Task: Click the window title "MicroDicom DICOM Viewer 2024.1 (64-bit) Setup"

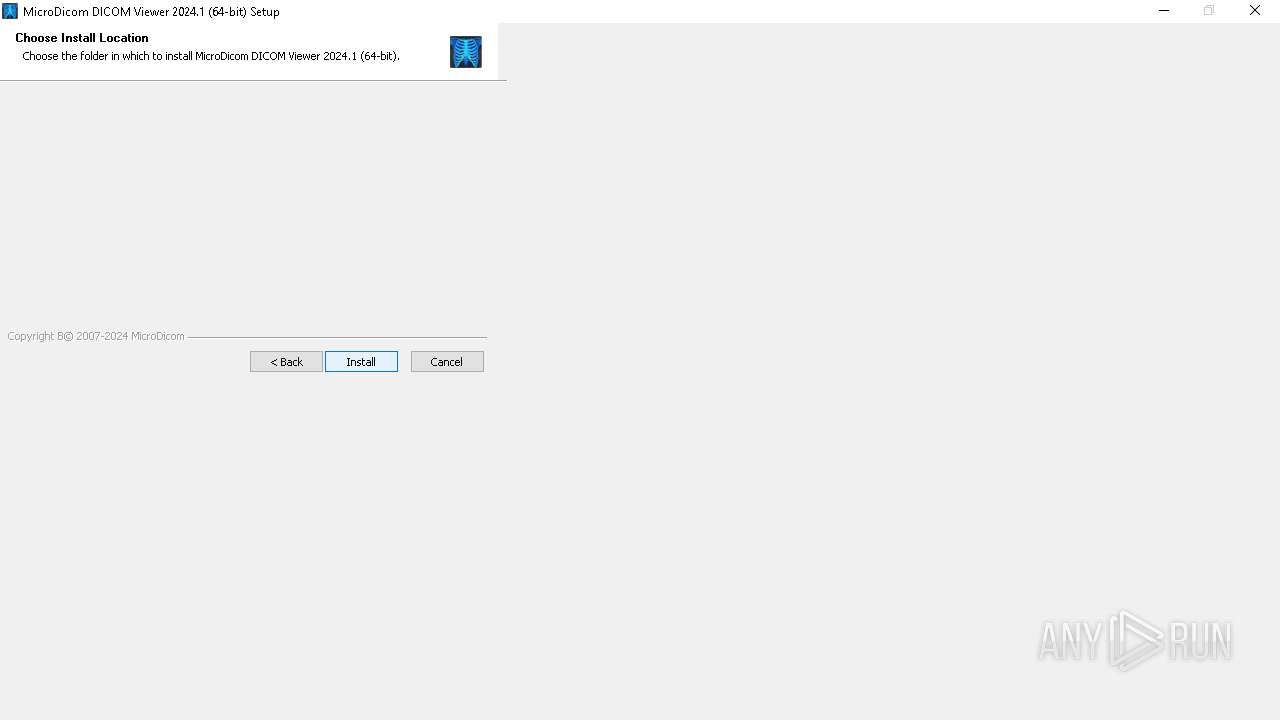Action: pyautogui.click(x=151, y=12)
